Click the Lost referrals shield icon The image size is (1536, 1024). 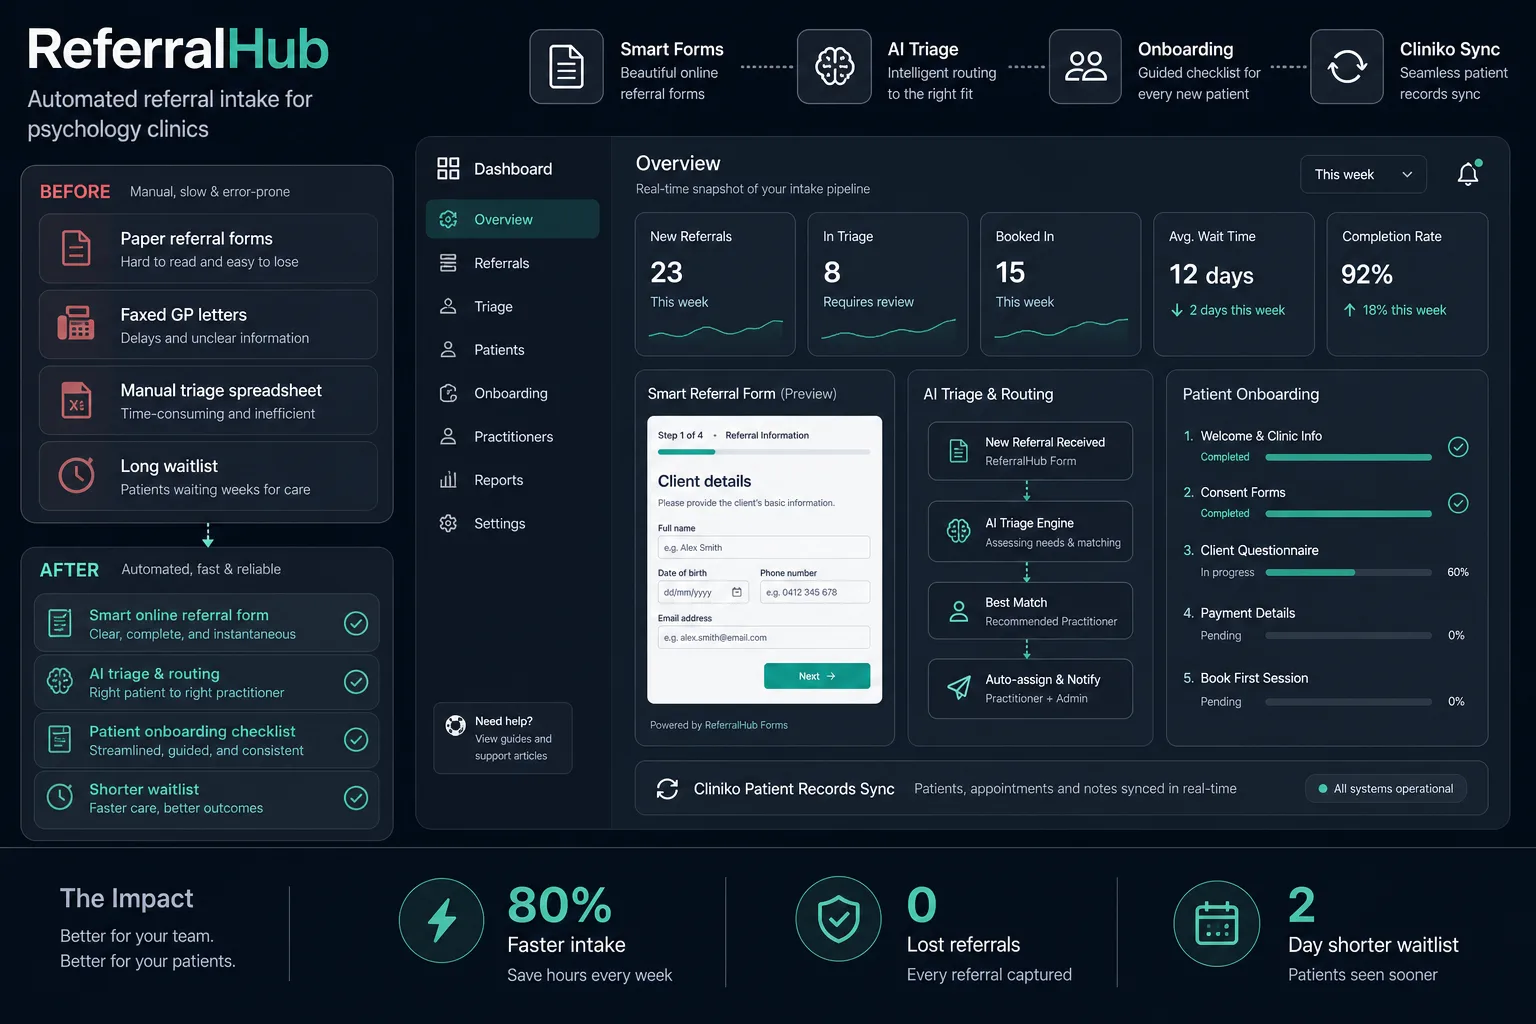838,919
